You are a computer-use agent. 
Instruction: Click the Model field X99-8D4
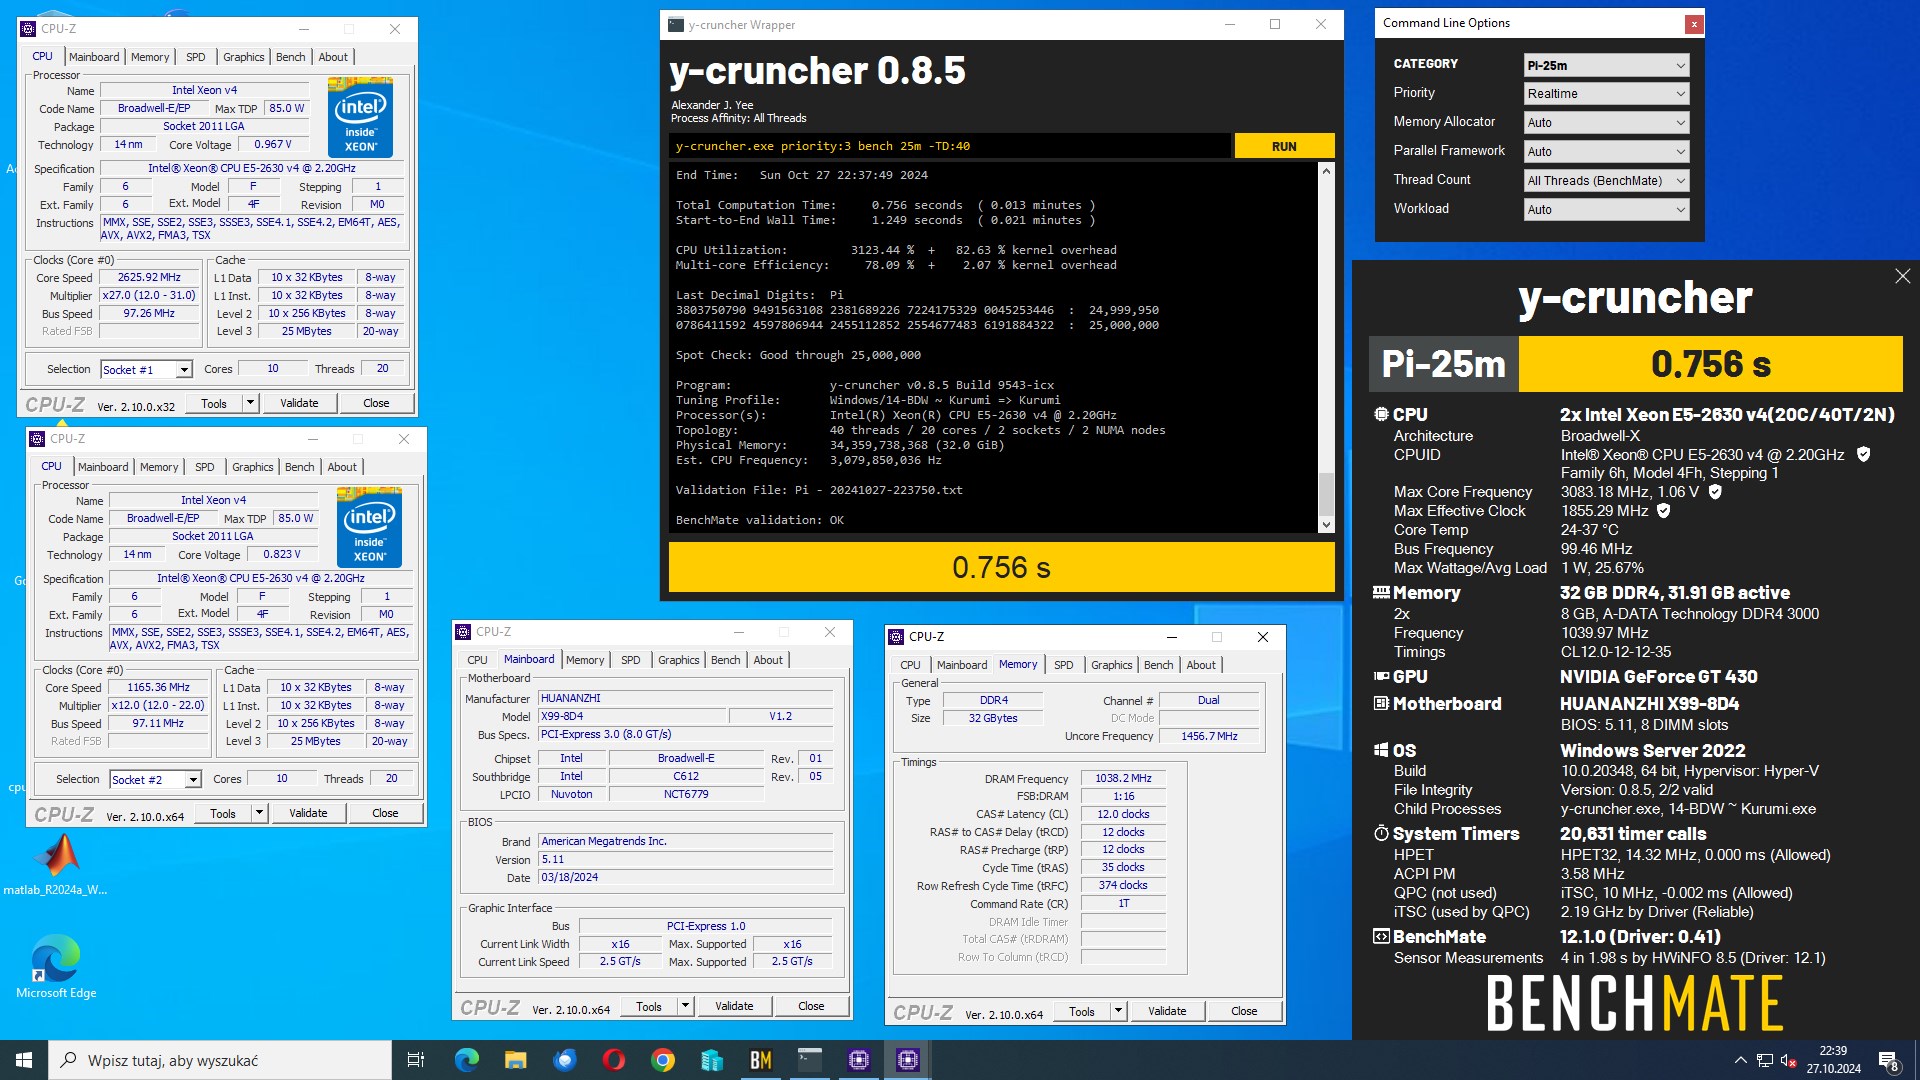630,716
